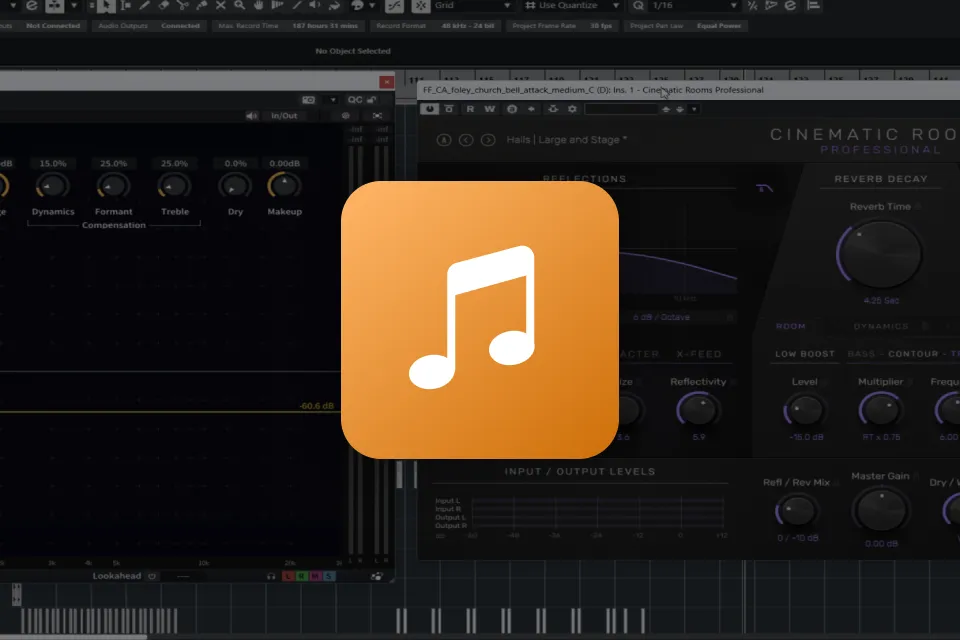
Task: Click the toolbar setup lines icon
Action: [814, 6]
